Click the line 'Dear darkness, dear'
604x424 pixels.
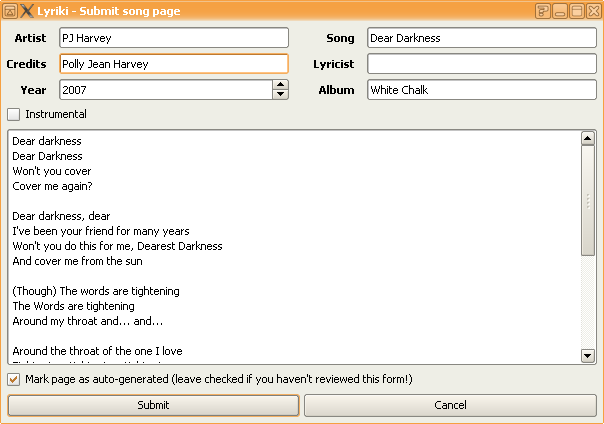61,216
